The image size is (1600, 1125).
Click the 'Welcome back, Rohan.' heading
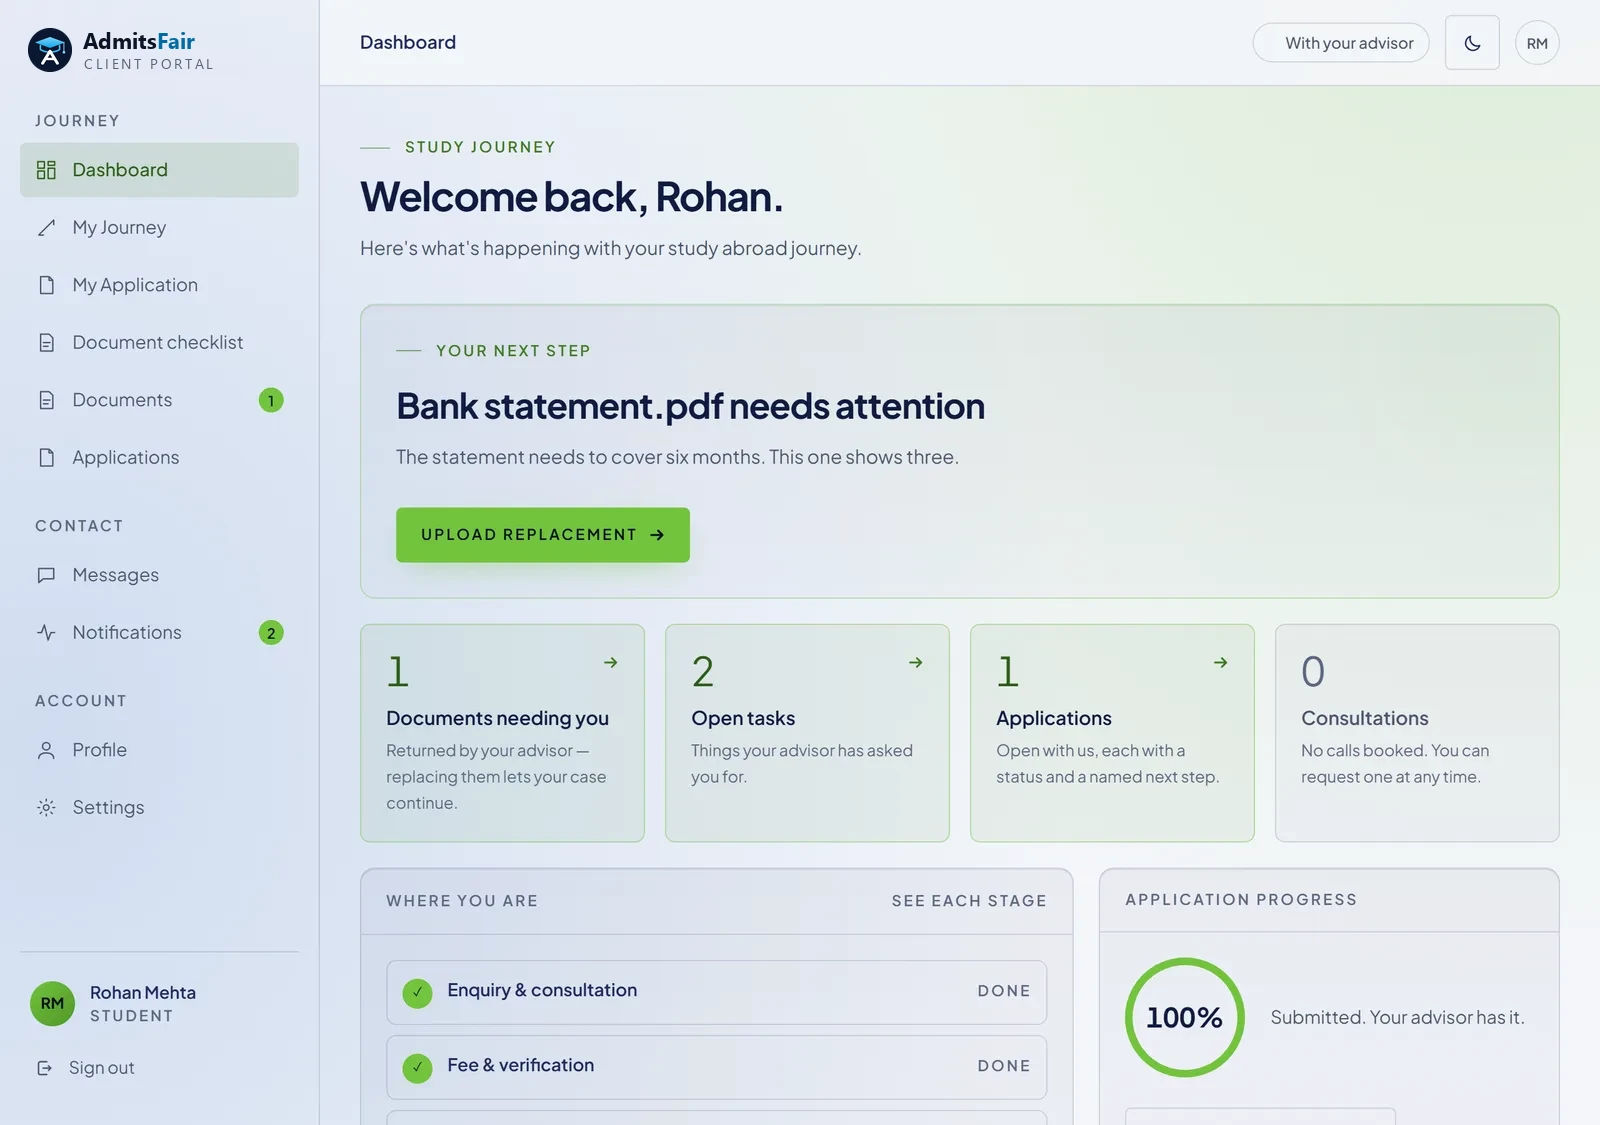click(571, 197)
